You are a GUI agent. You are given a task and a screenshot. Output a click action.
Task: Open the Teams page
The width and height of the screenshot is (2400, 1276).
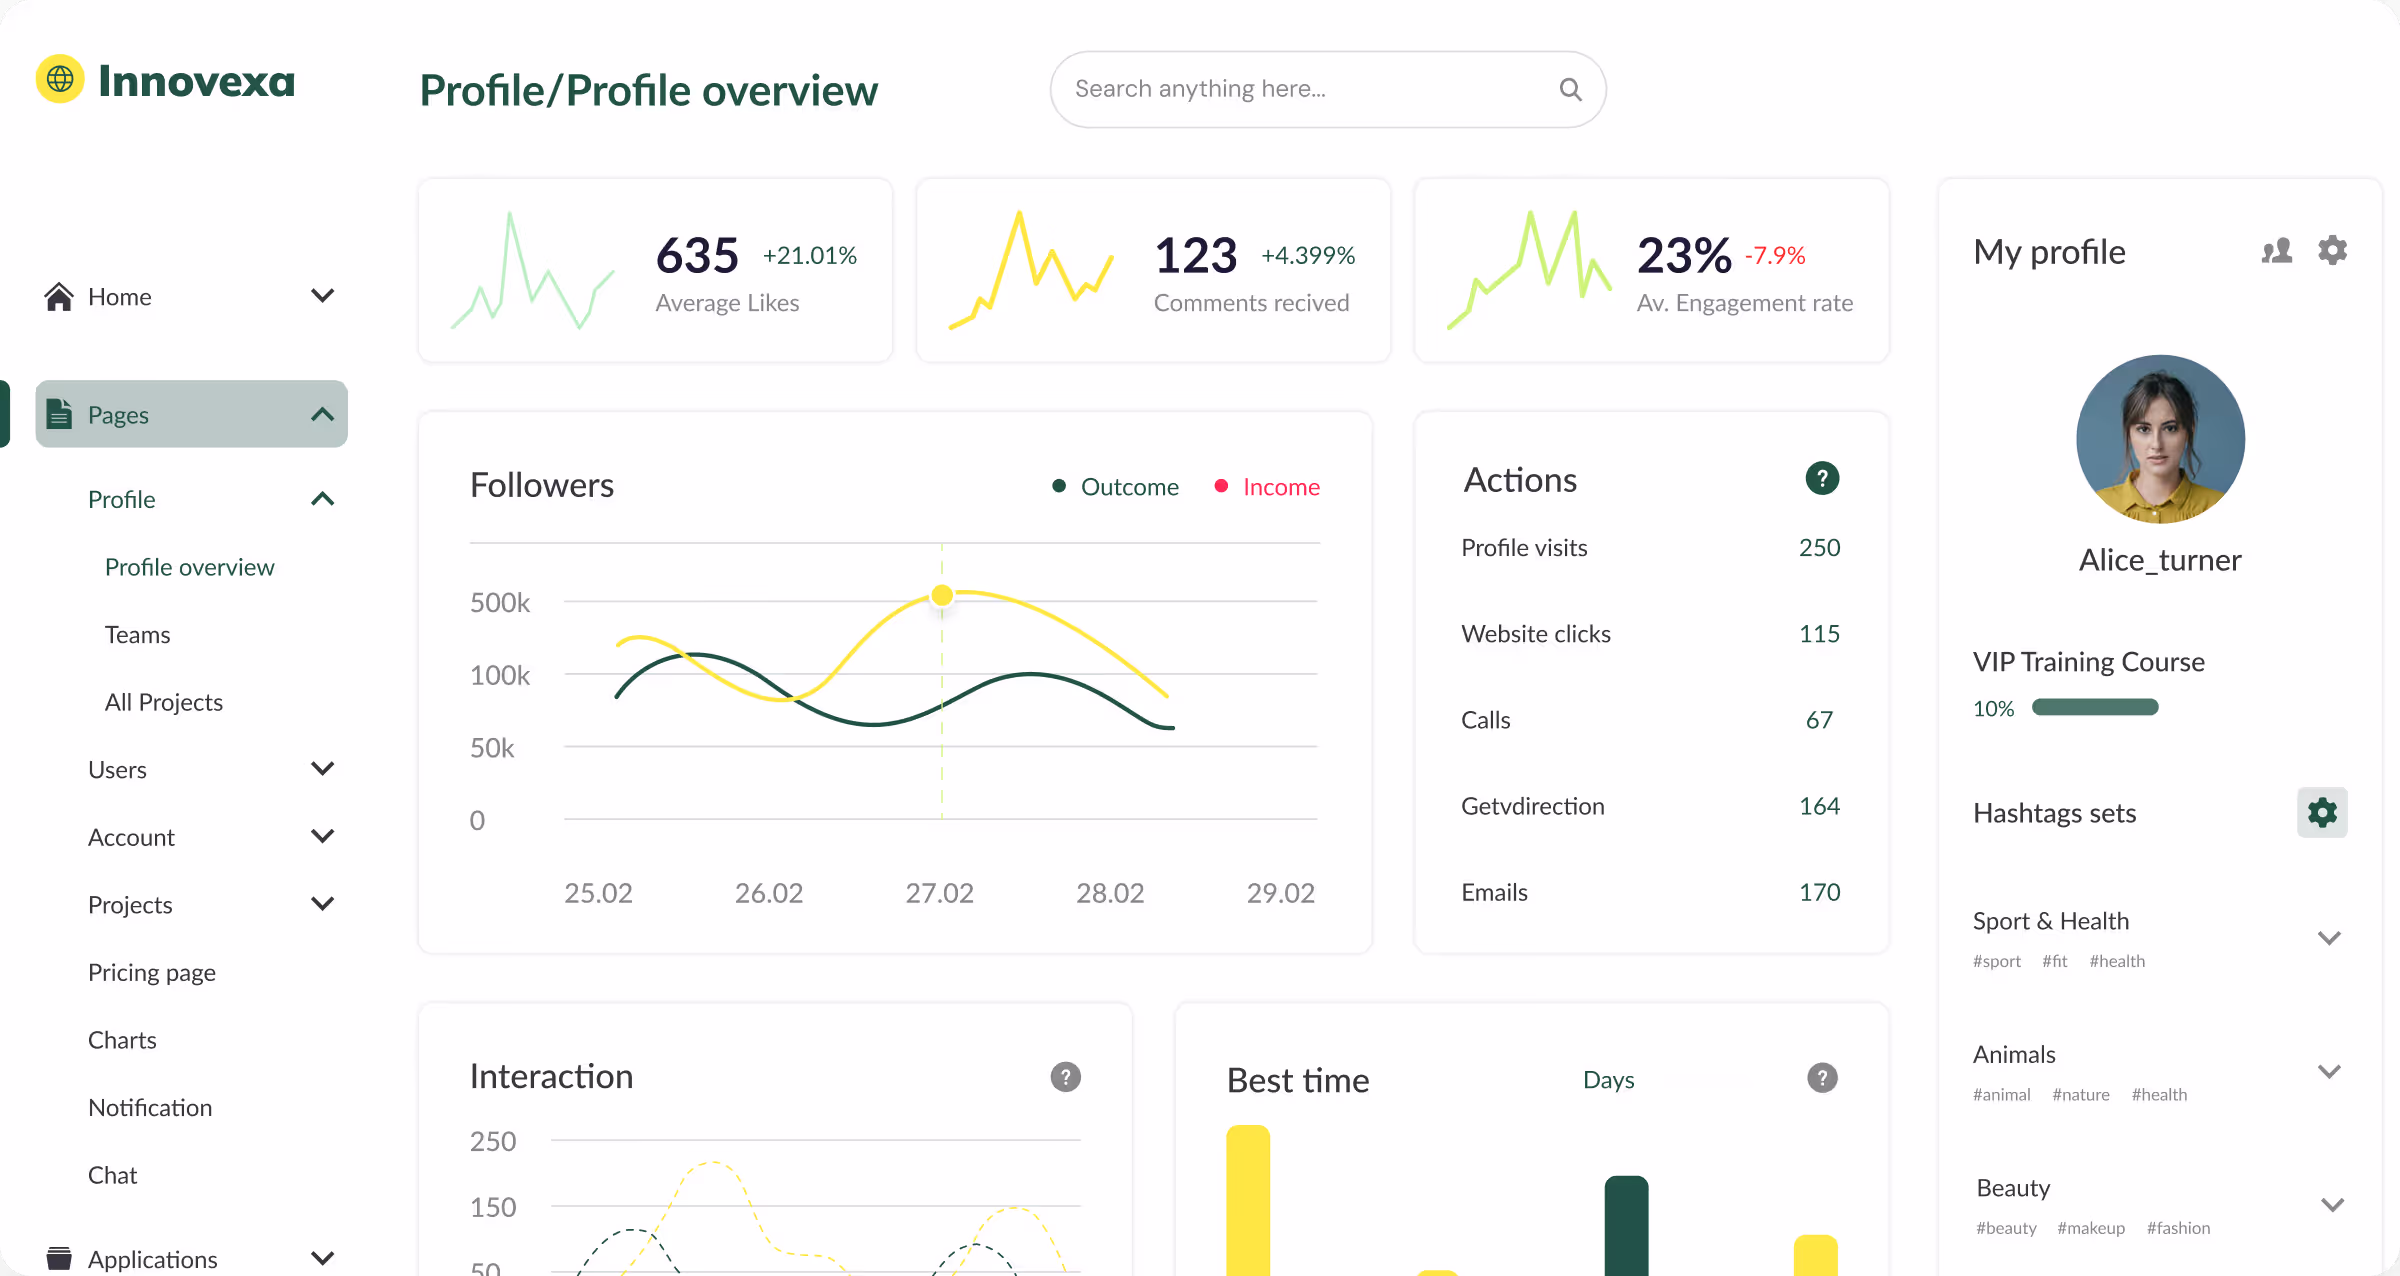[x=137, y=635]
